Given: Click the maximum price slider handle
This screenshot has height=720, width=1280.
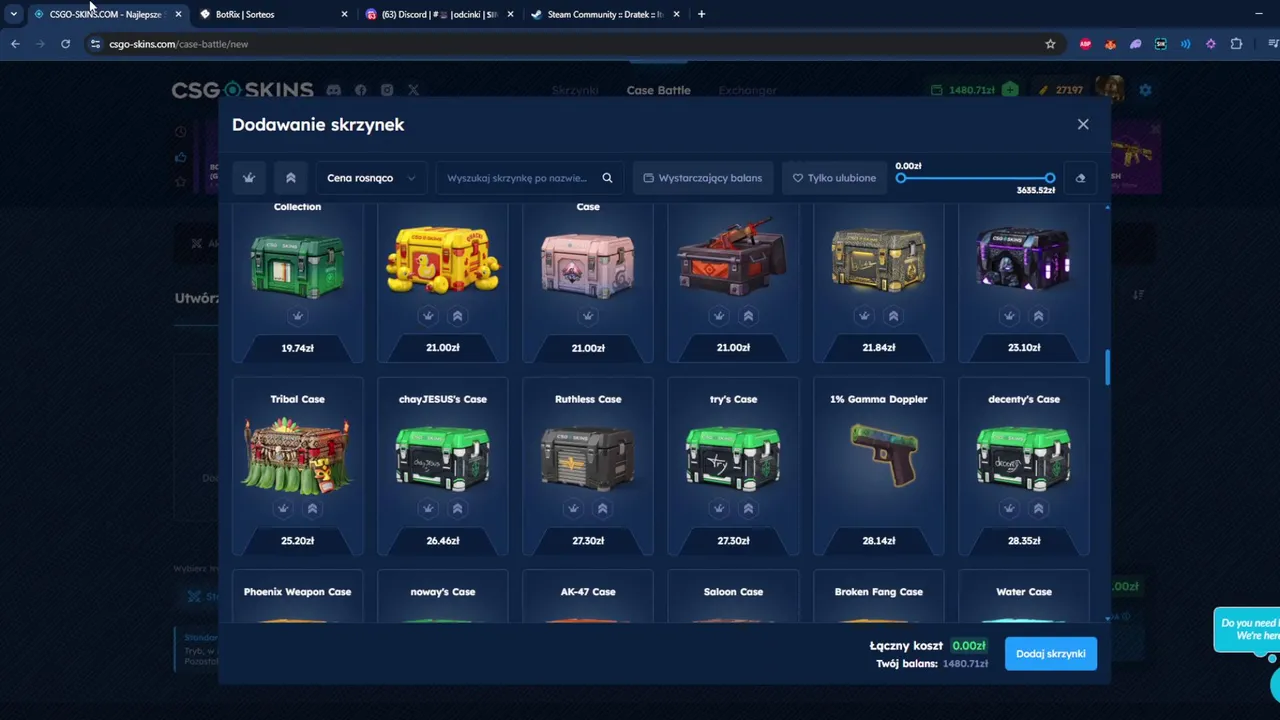Looking at the screenshot, I should (x=1049, y=178).
